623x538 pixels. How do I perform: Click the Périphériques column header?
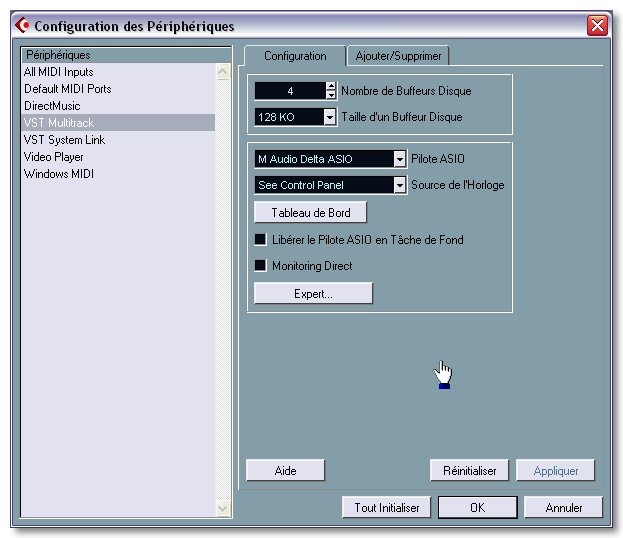126,55
